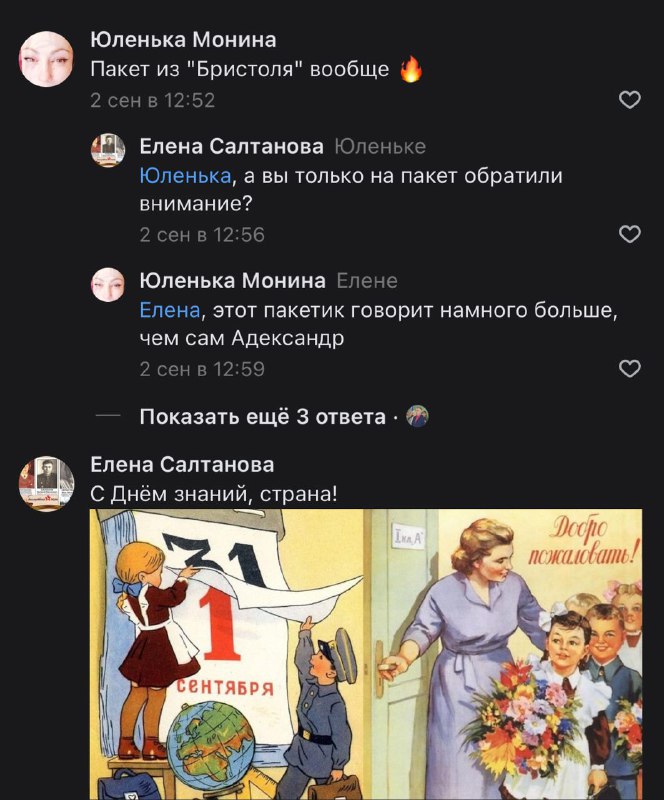
Task: Open Елена Салтанова's avatar on the 12:56 reply
Action: (x=108, y=150)
